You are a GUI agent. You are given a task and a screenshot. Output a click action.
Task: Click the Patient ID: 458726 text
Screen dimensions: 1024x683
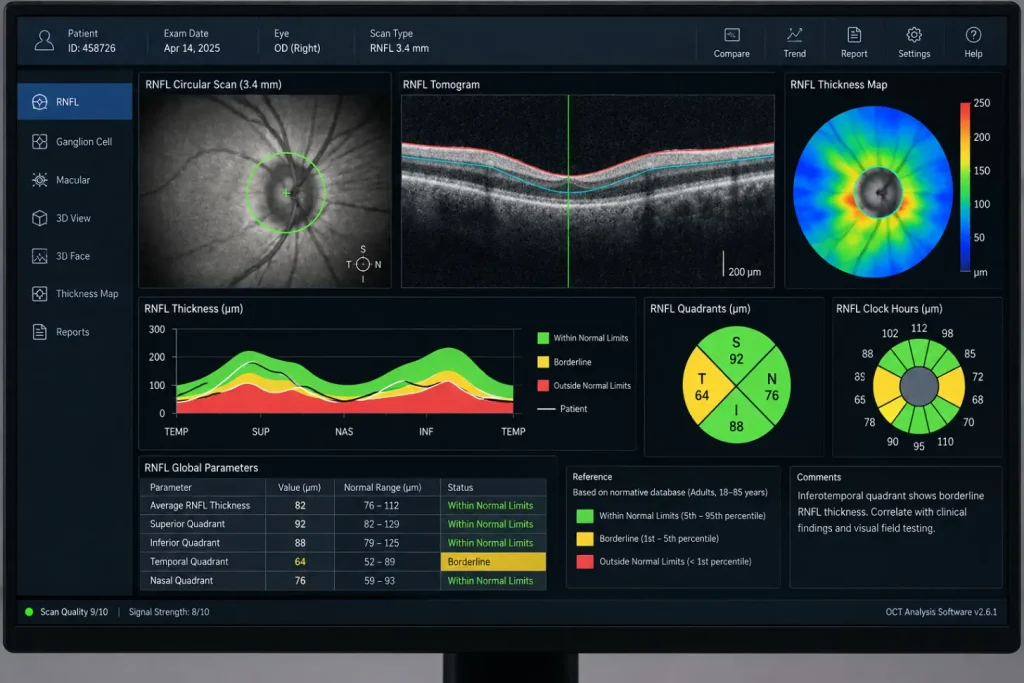(x=91, y=48)
